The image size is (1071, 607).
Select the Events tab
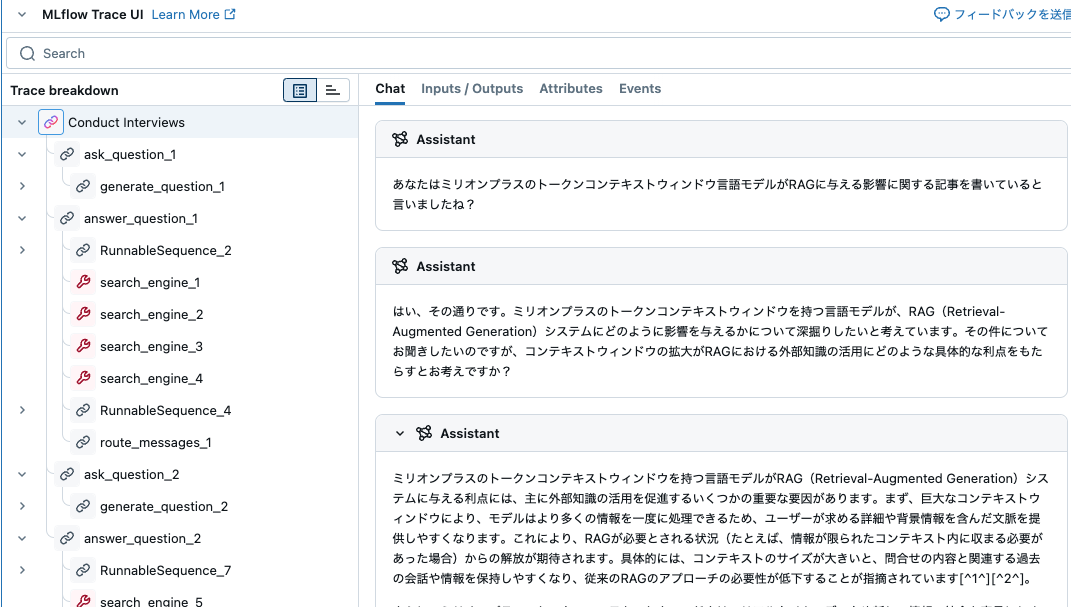pyautogui.click(x=640, y=88)
